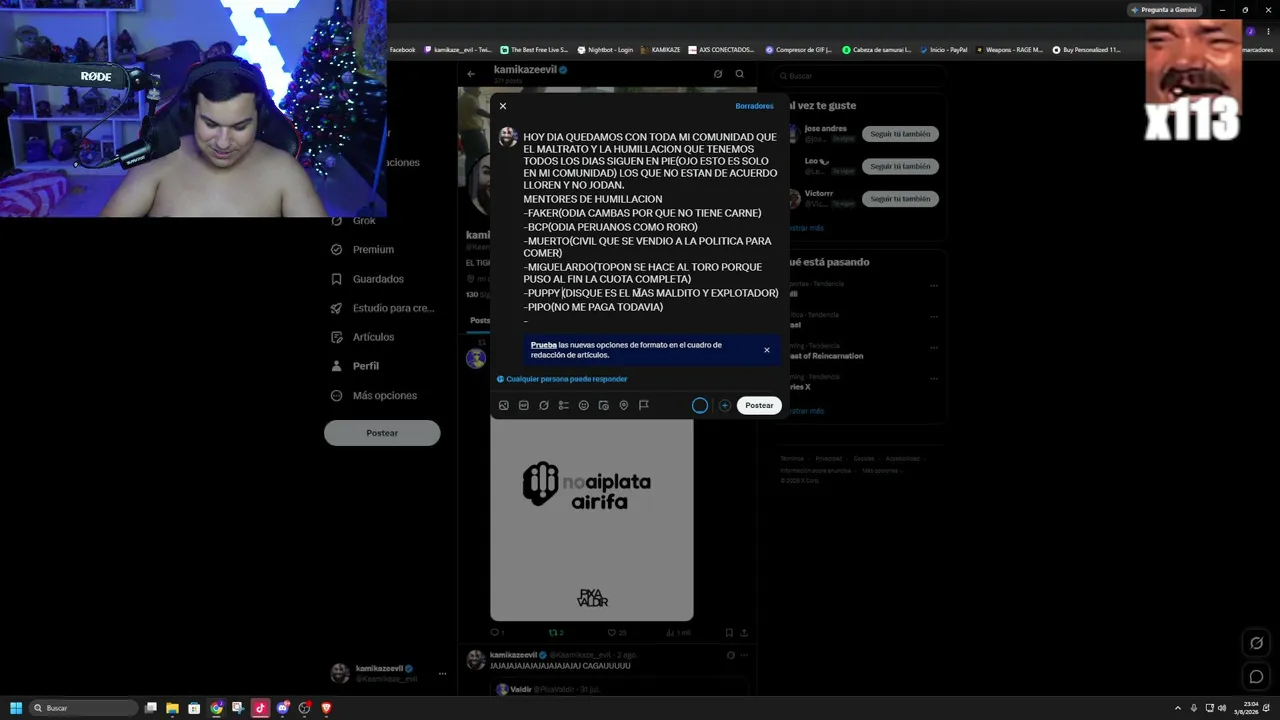Open Grok enhance icon in composer
Image resolution: width=1280 pixels, height=720 pixels.
544,405
